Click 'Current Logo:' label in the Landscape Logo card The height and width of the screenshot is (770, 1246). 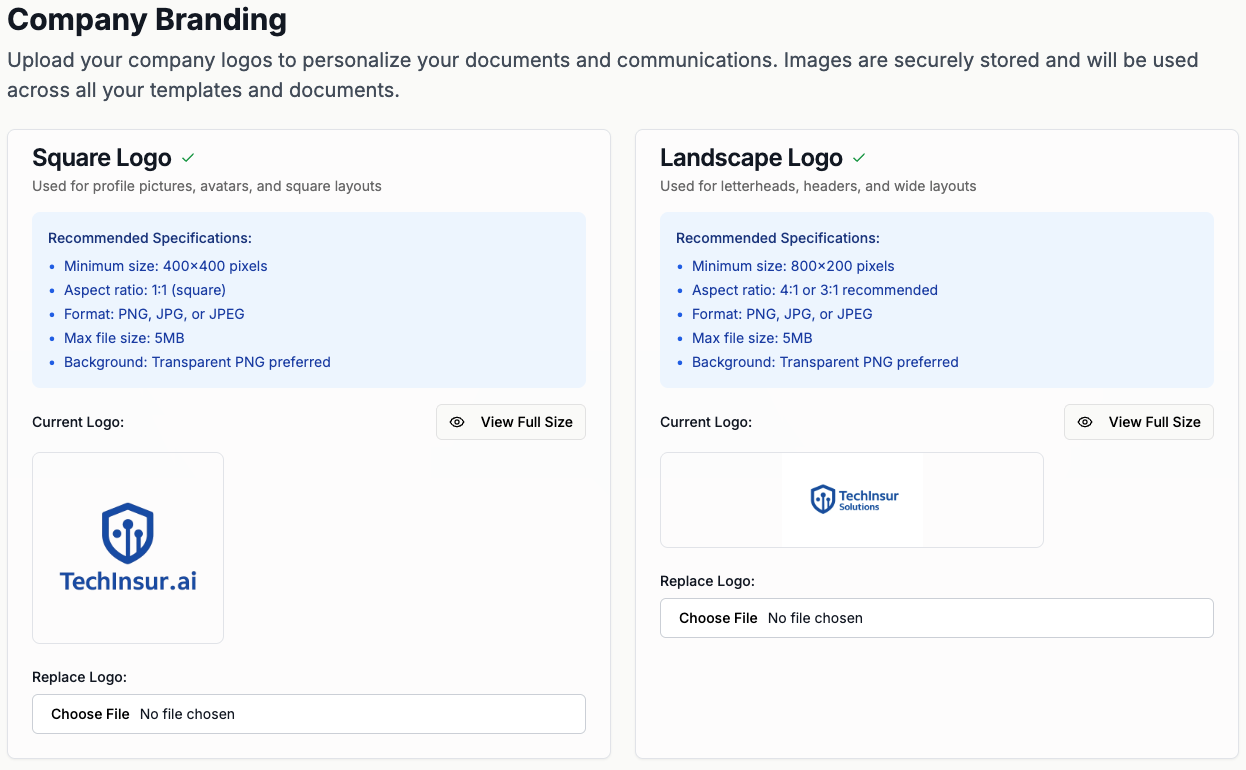coord(706,422)
